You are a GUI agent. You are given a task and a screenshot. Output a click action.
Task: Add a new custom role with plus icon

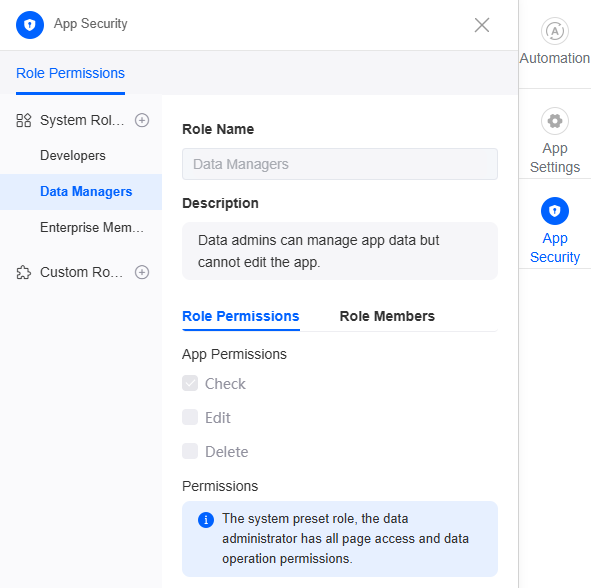[x=142, y=272]
